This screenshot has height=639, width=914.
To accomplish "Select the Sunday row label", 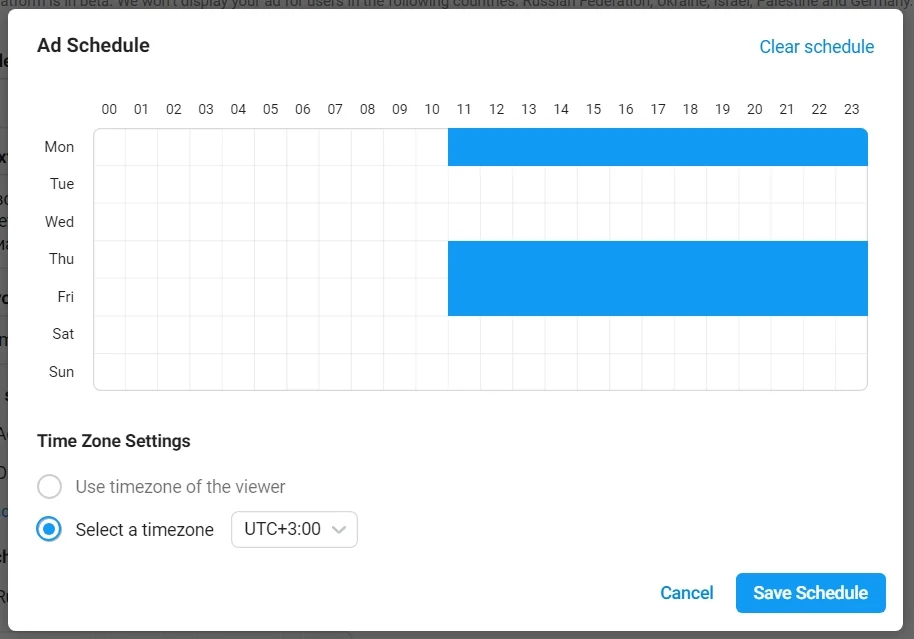I will click(x=62, y=372).
